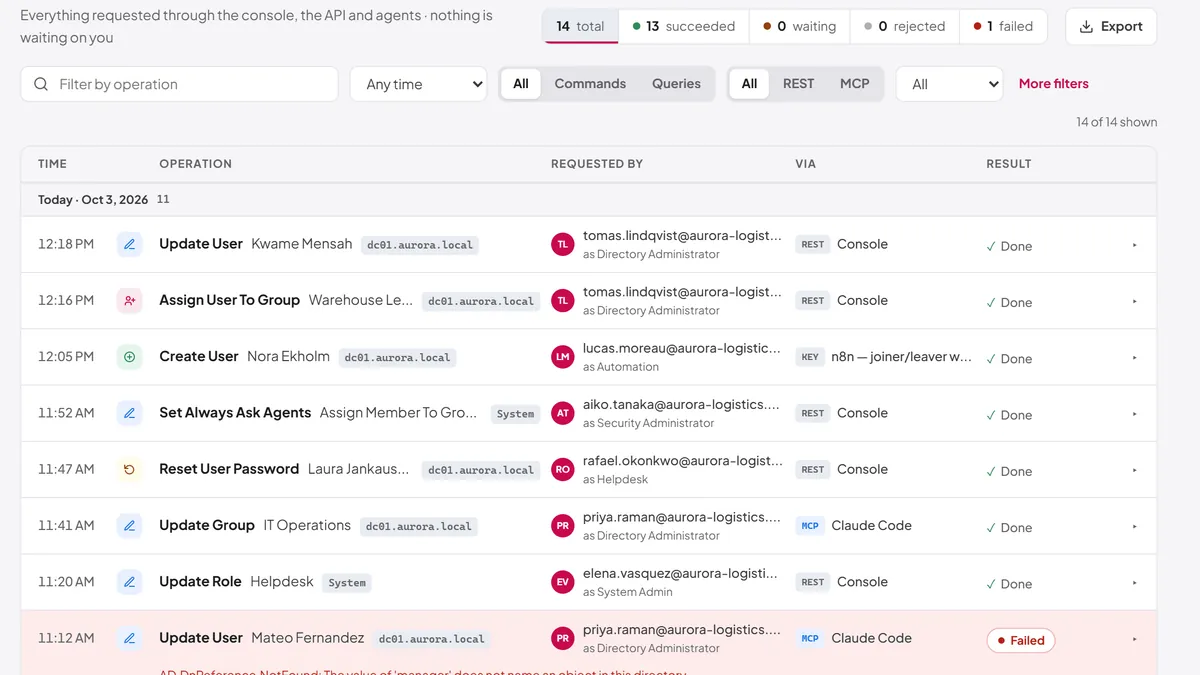Viewport: 1200px width, 675px height.
Task: Click the "14 of 14 shown" count
Action: coord(1116,122)
